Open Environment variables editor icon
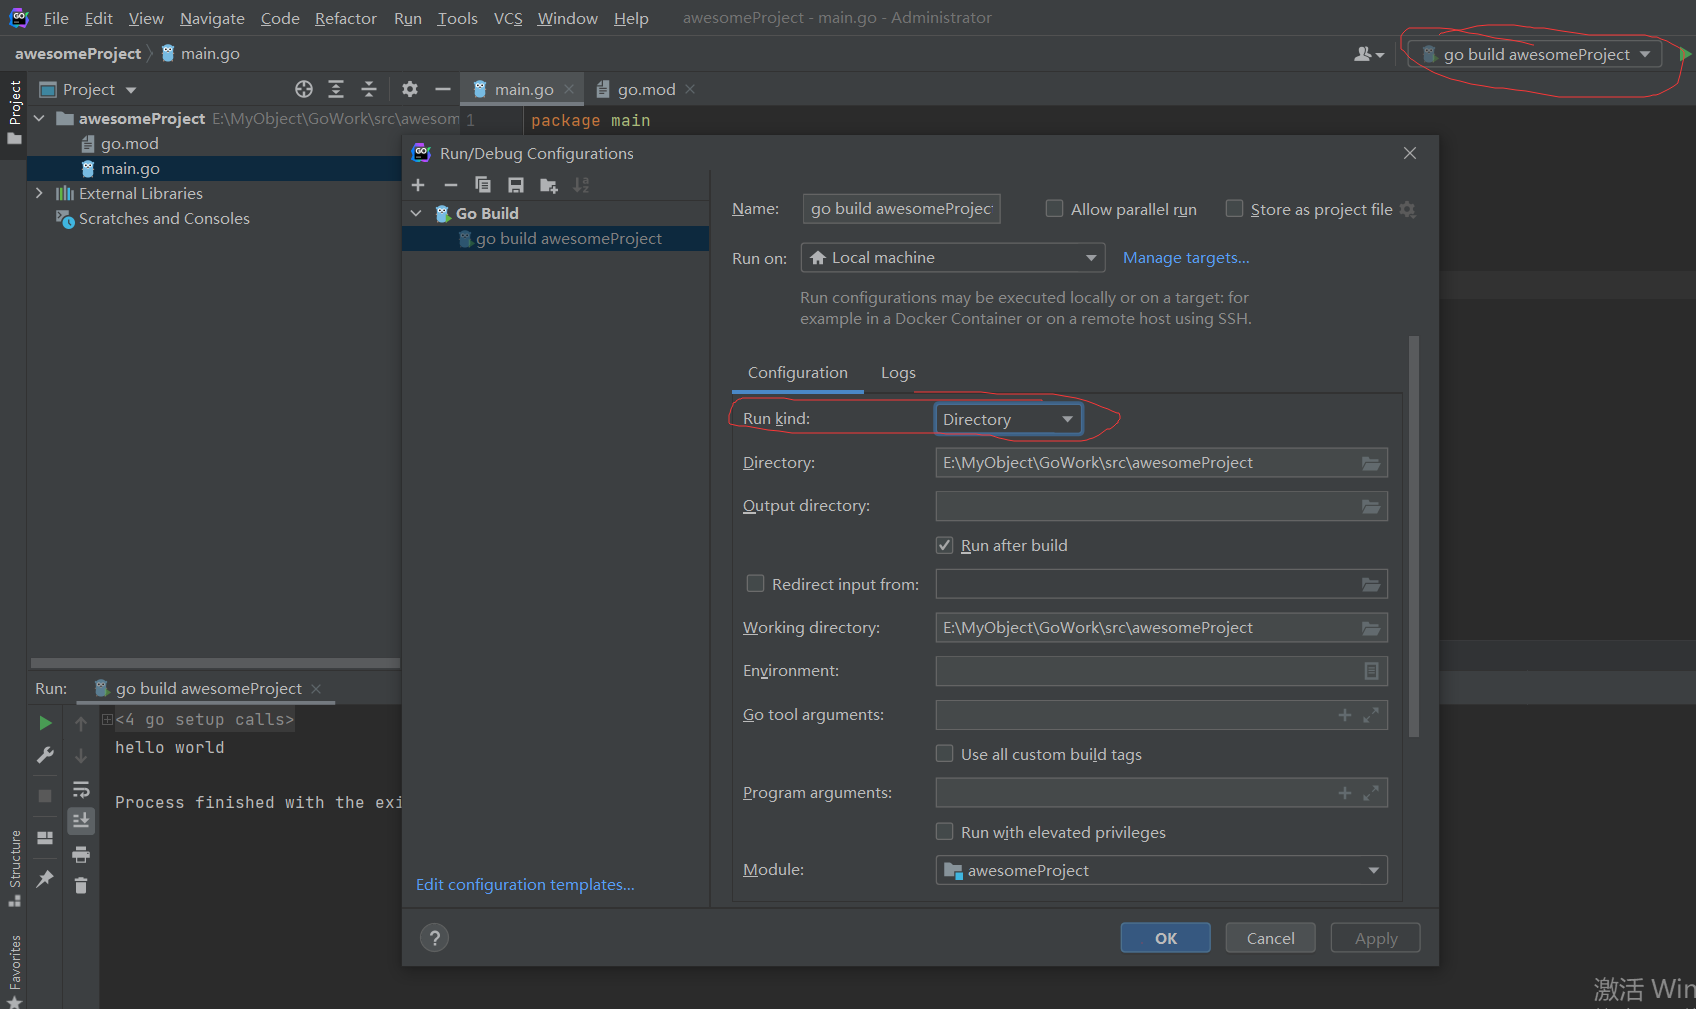 tap(1372, 671)
